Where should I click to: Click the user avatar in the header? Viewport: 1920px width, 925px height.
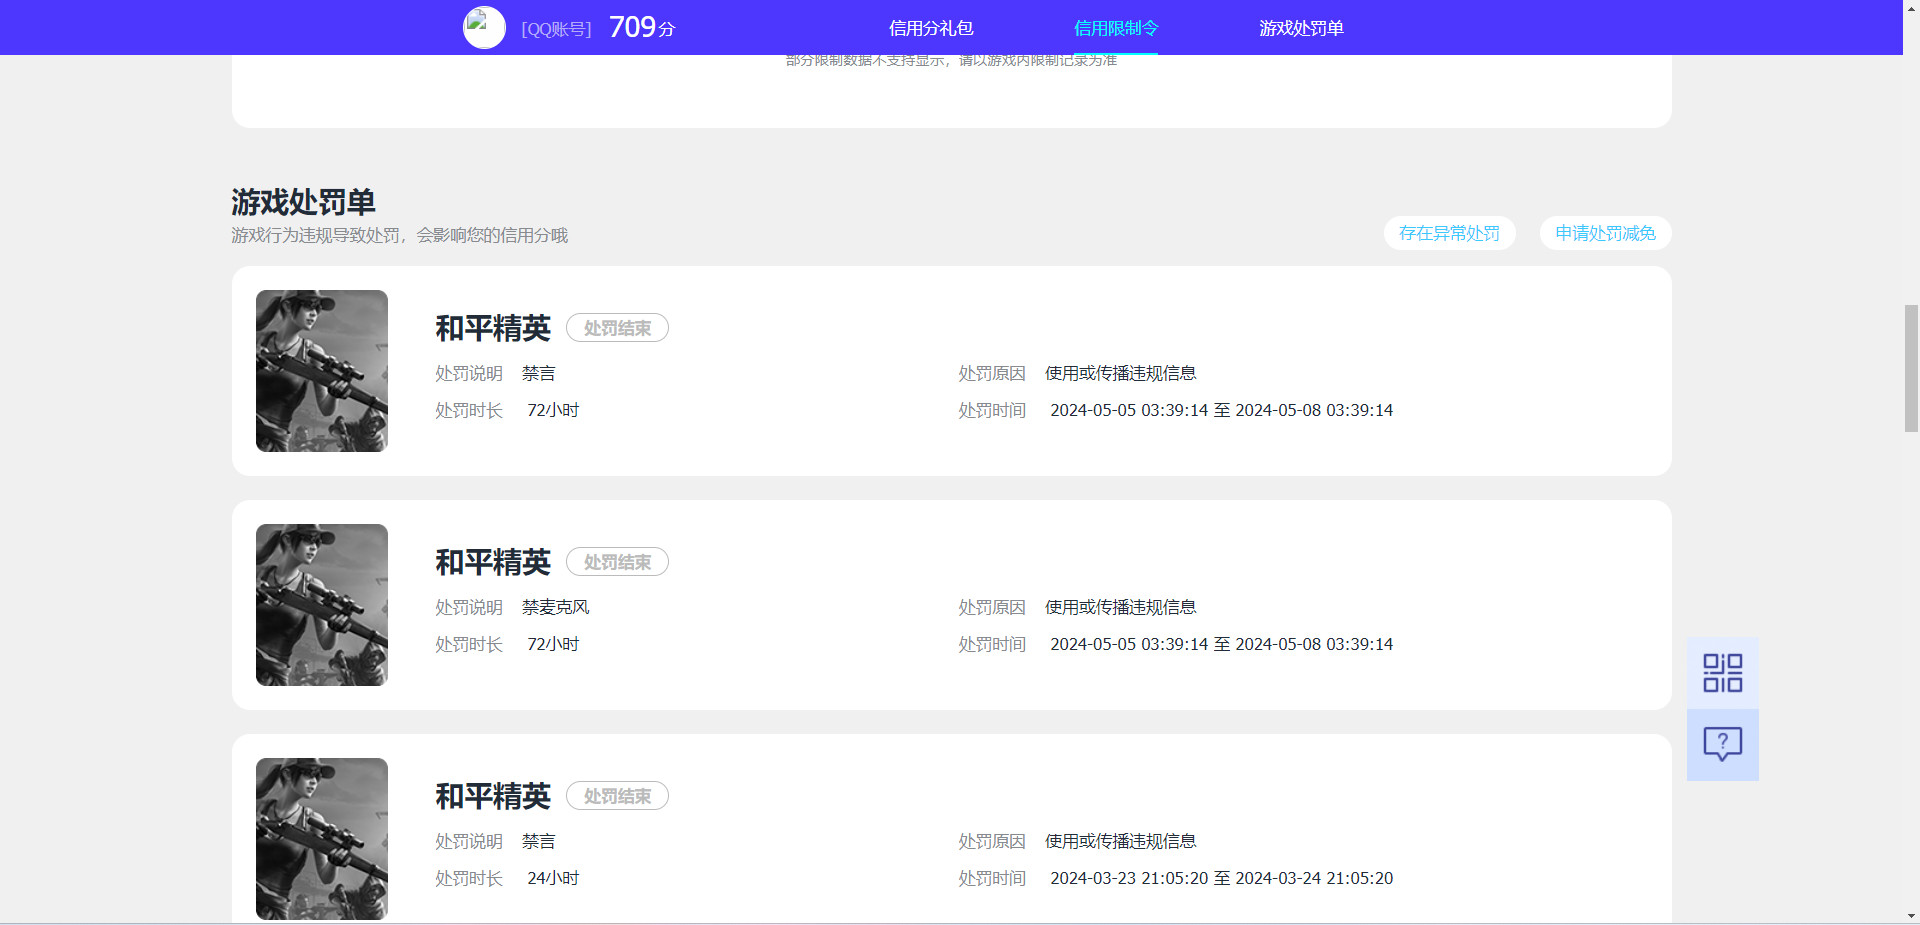pos(484,28)
